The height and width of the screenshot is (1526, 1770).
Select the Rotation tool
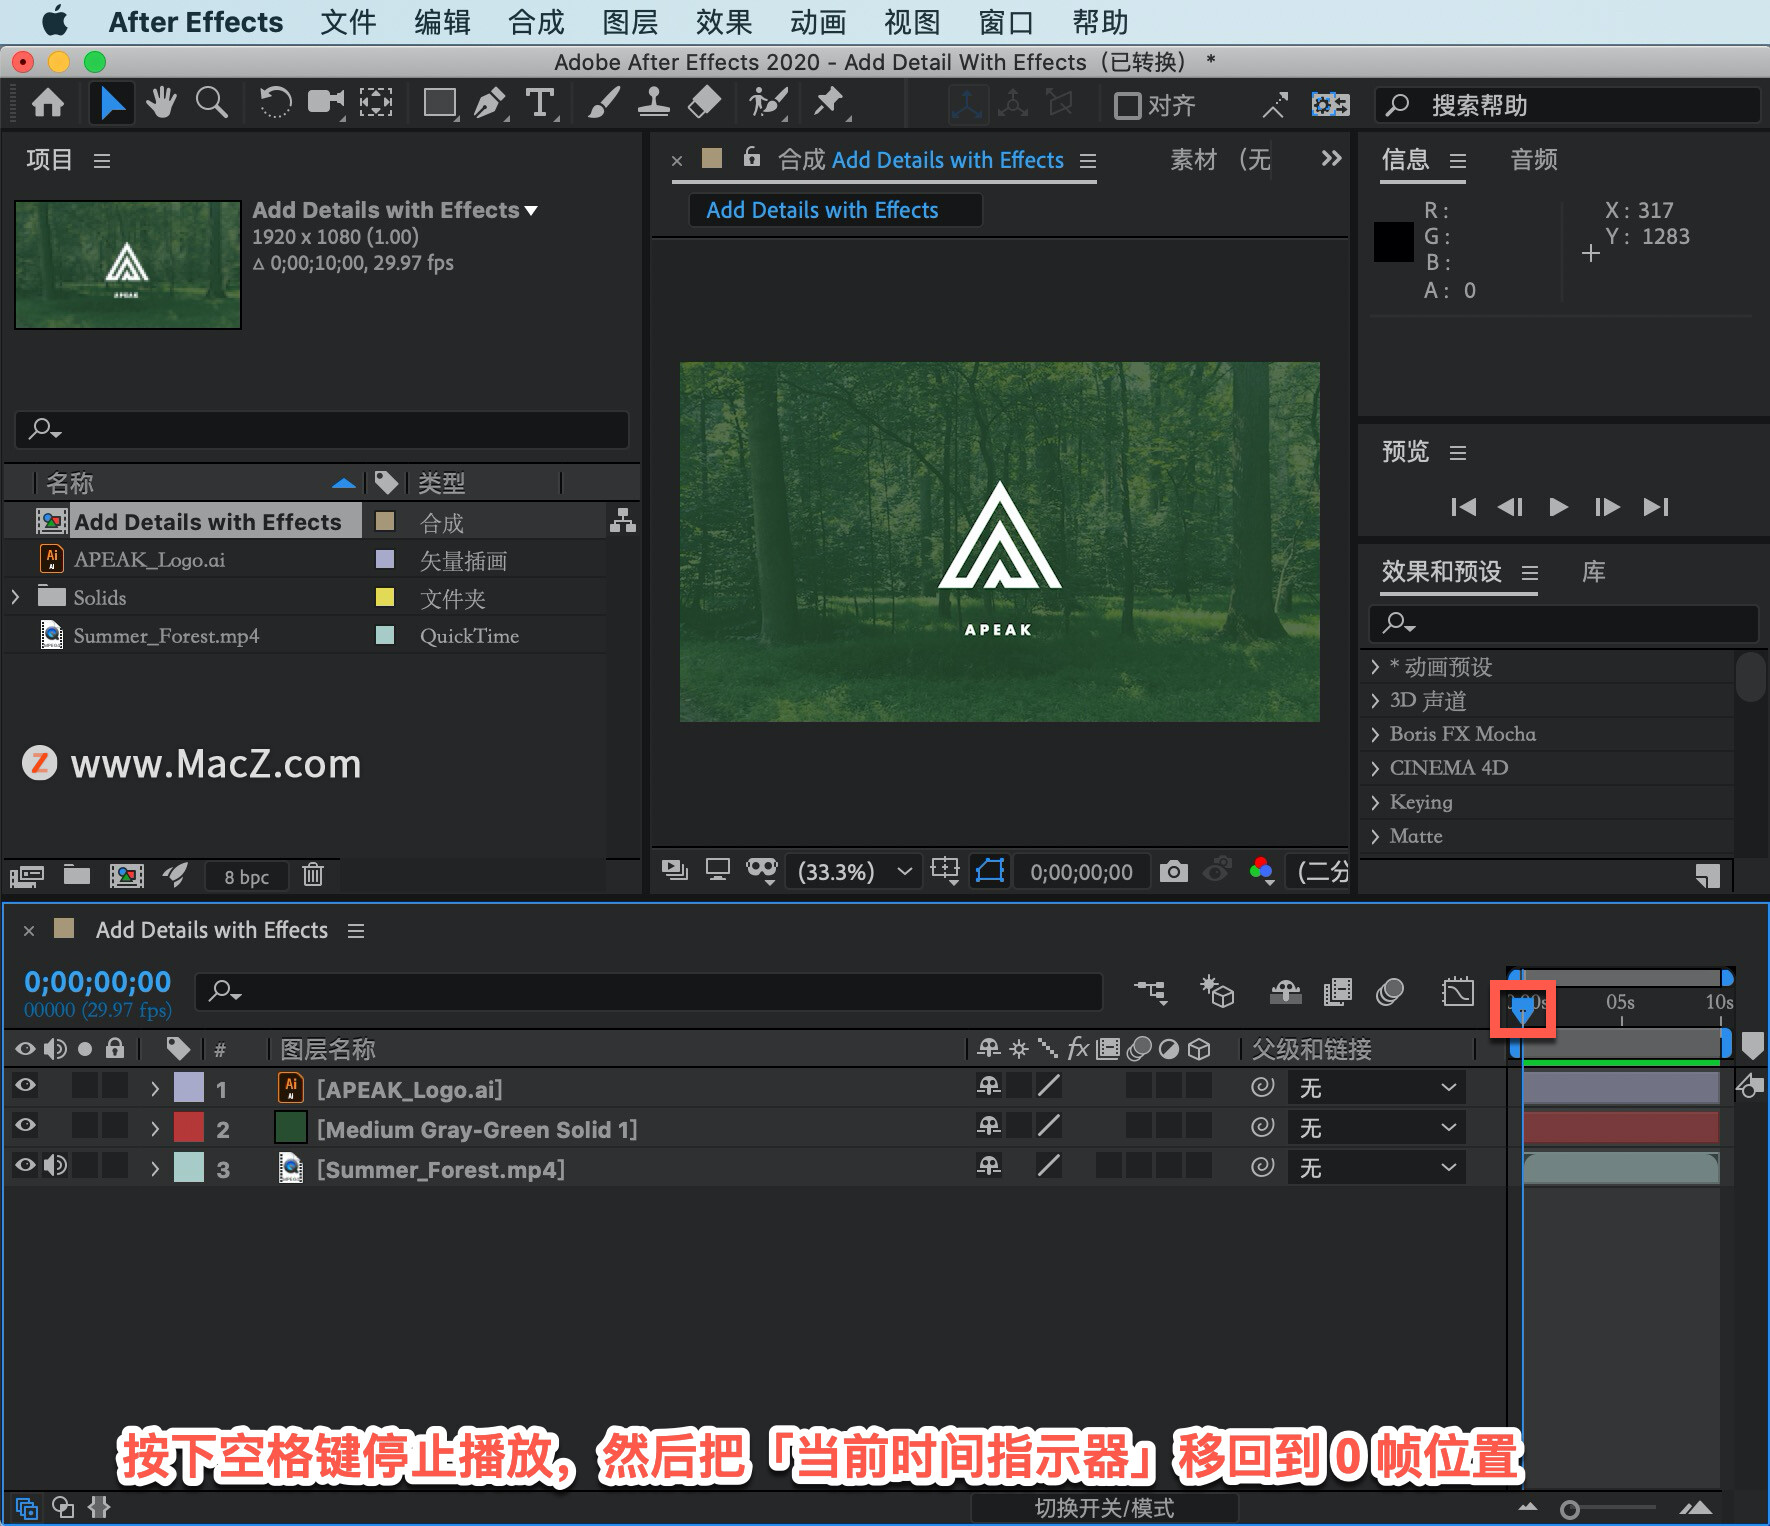(x=274, y=103)
